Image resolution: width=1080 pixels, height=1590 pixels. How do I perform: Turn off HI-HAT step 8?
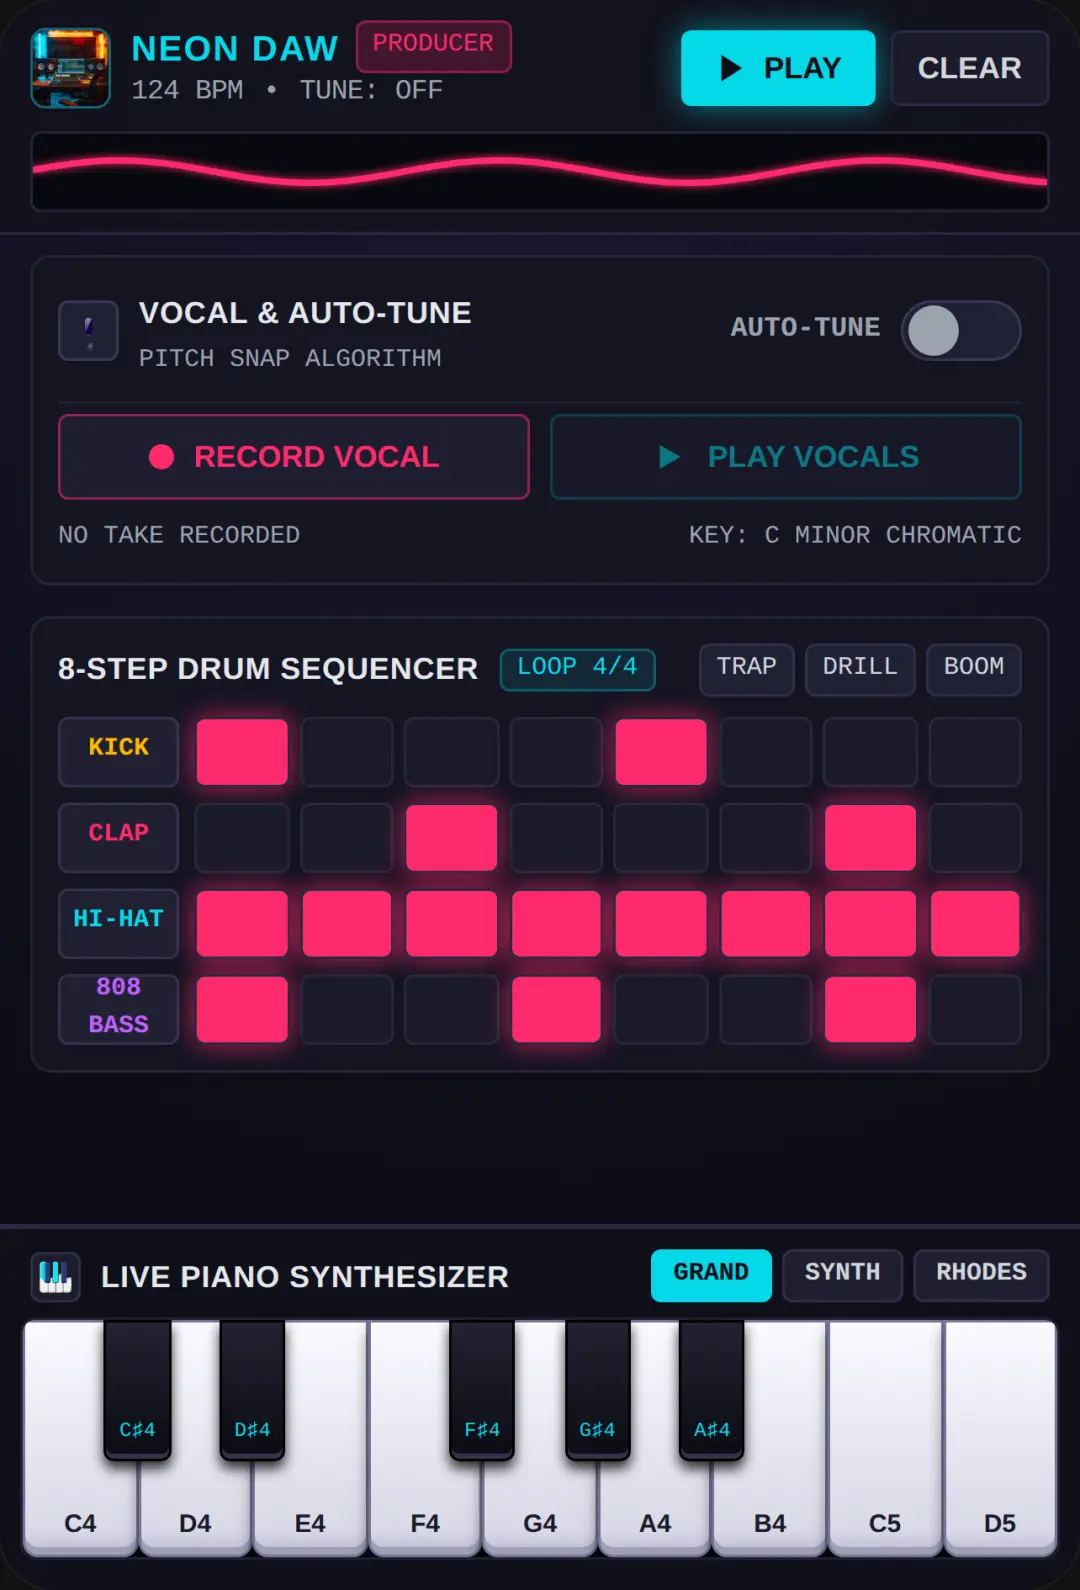click(x=975, y=924)
